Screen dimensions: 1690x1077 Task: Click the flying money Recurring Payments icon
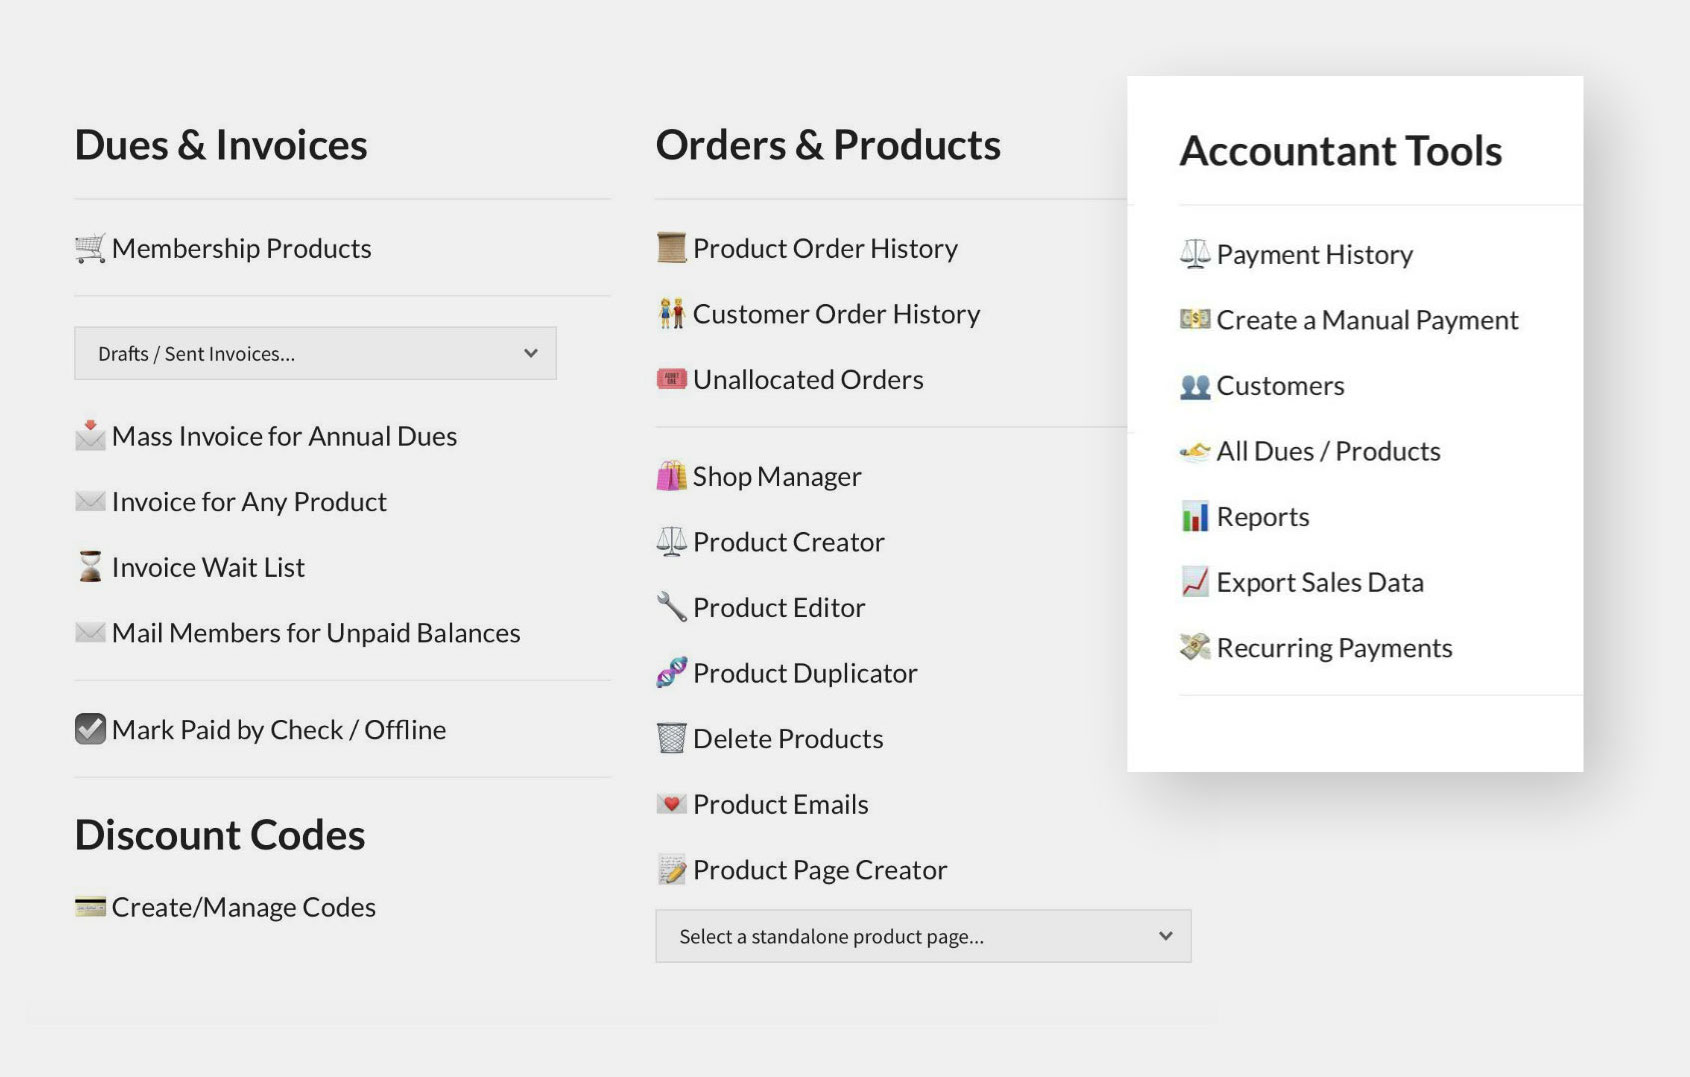(x=1195, y=648)
